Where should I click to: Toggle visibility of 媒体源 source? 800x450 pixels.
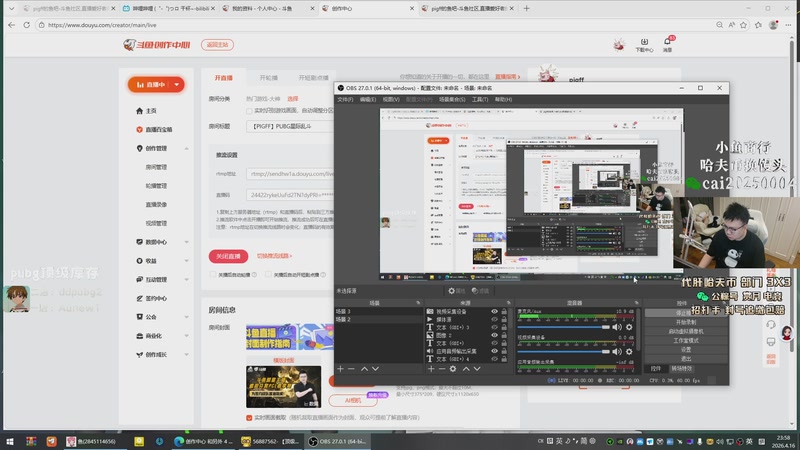tap(494, 319)
